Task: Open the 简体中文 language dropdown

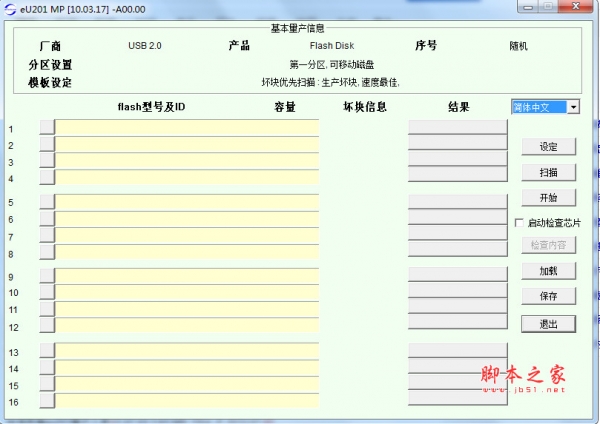Action: pyautogui.click(x=573, y=107)
